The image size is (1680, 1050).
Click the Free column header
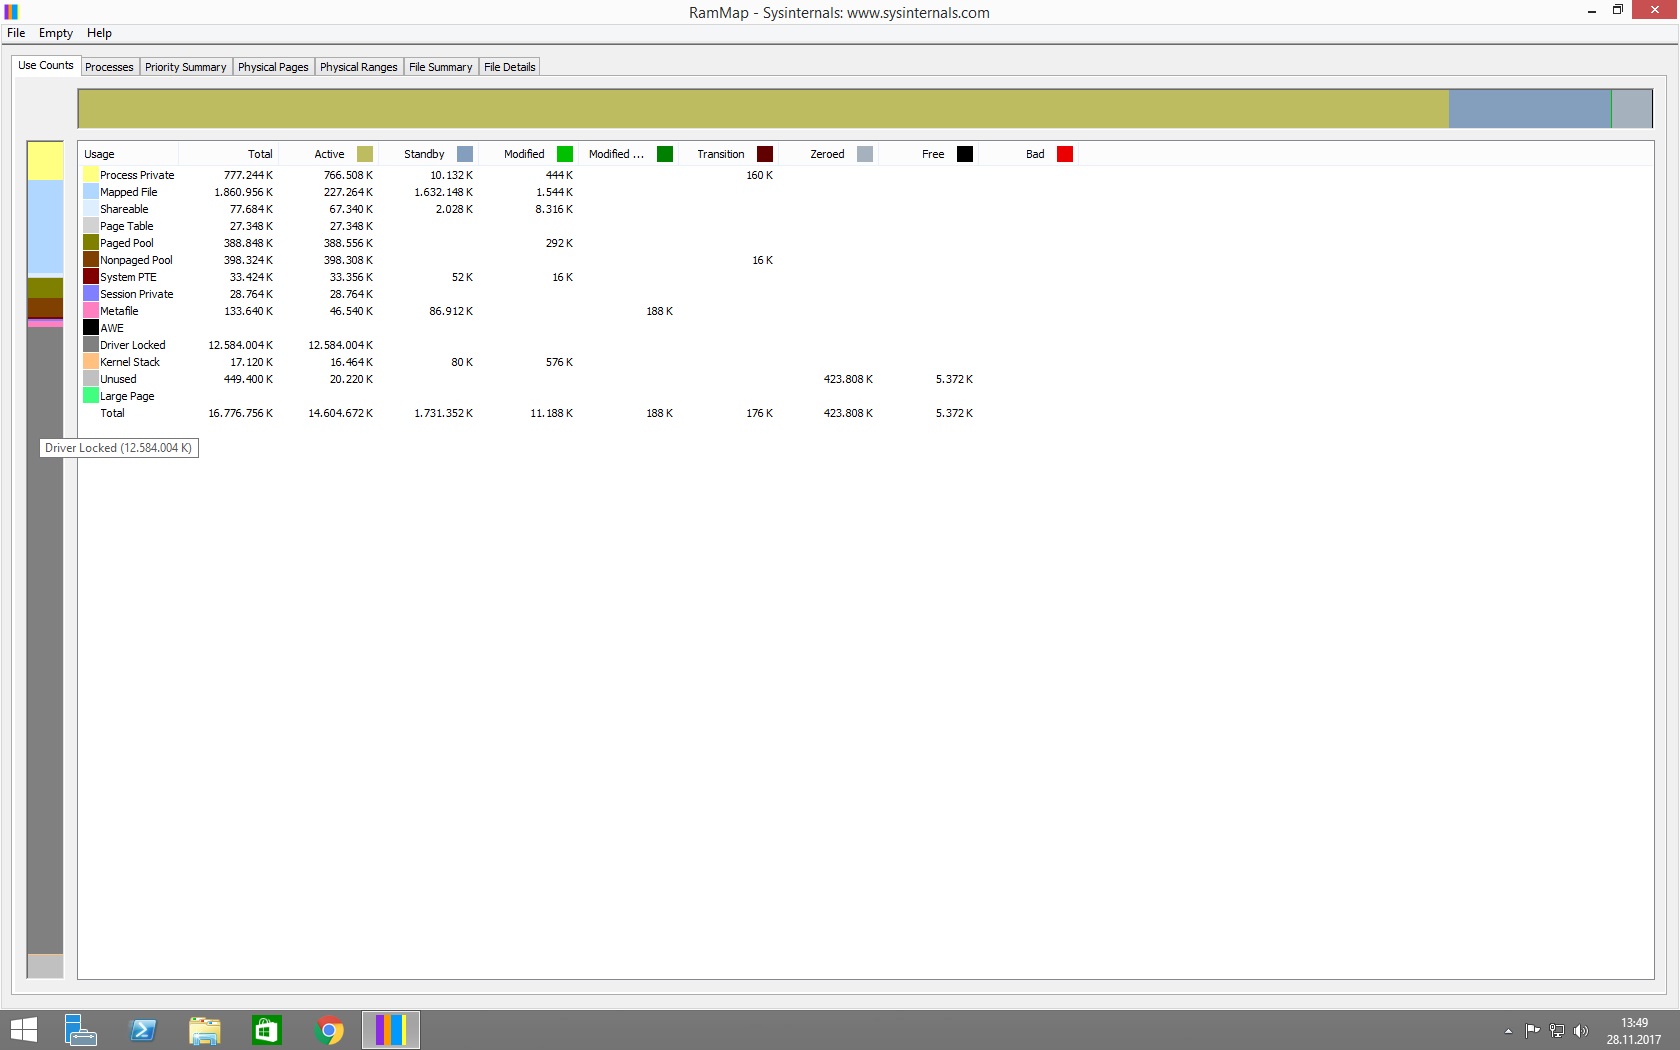pos(928,154)
